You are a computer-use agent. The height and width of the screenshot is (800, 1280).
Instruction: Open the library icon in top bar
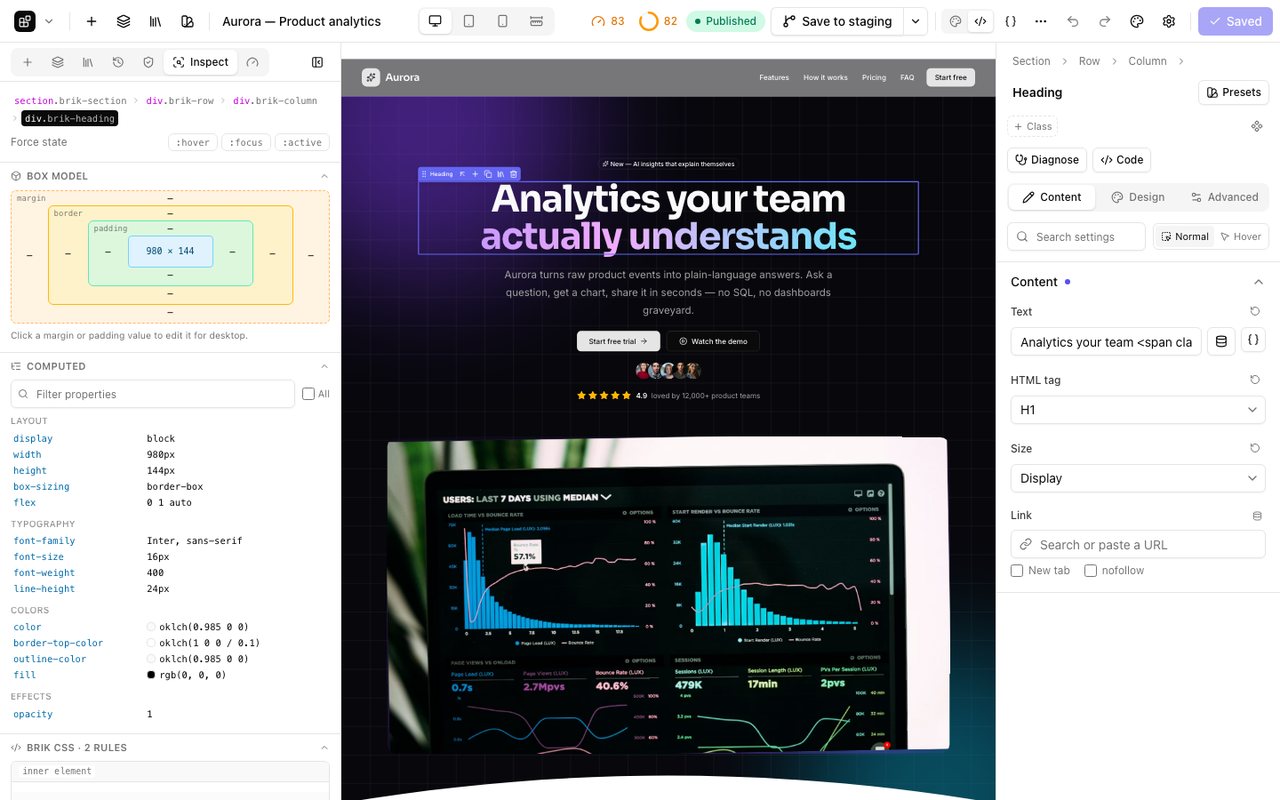155,21
